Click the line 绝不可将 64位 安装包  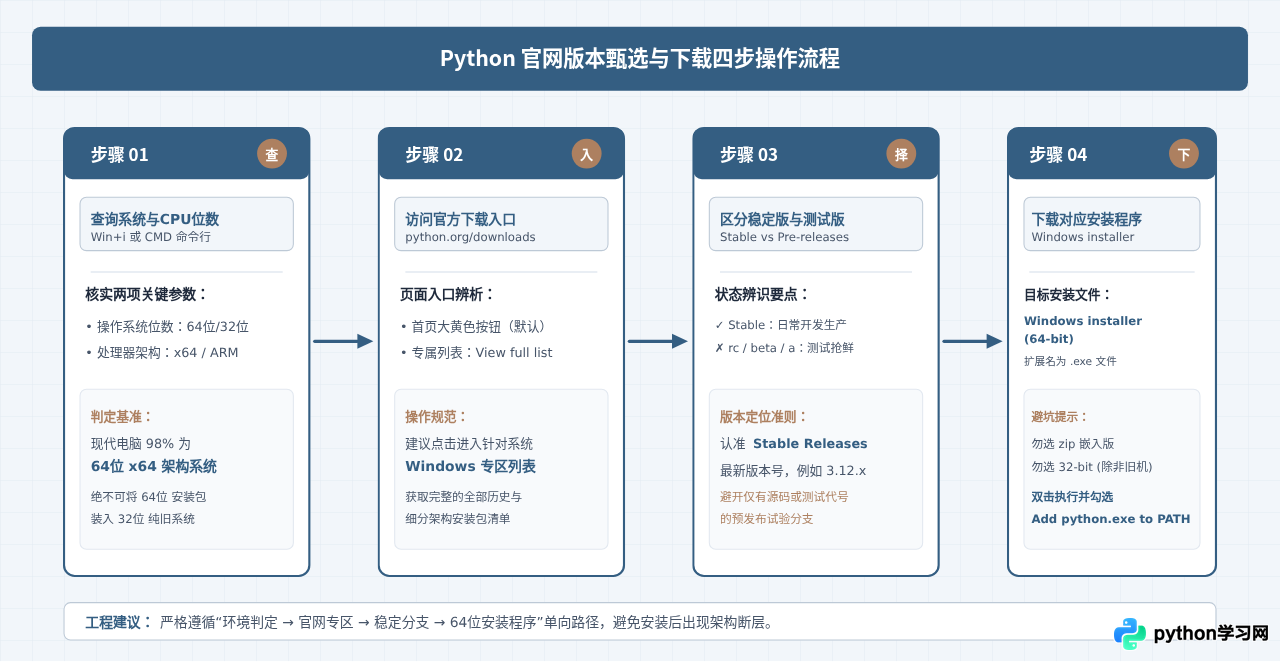(149, 496)
